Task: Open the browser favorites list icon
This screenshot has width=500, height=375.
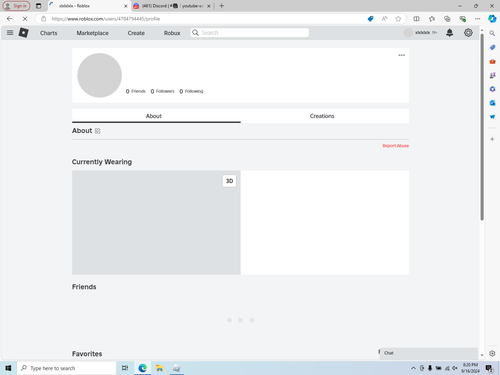Action: [x=432, y=19]
